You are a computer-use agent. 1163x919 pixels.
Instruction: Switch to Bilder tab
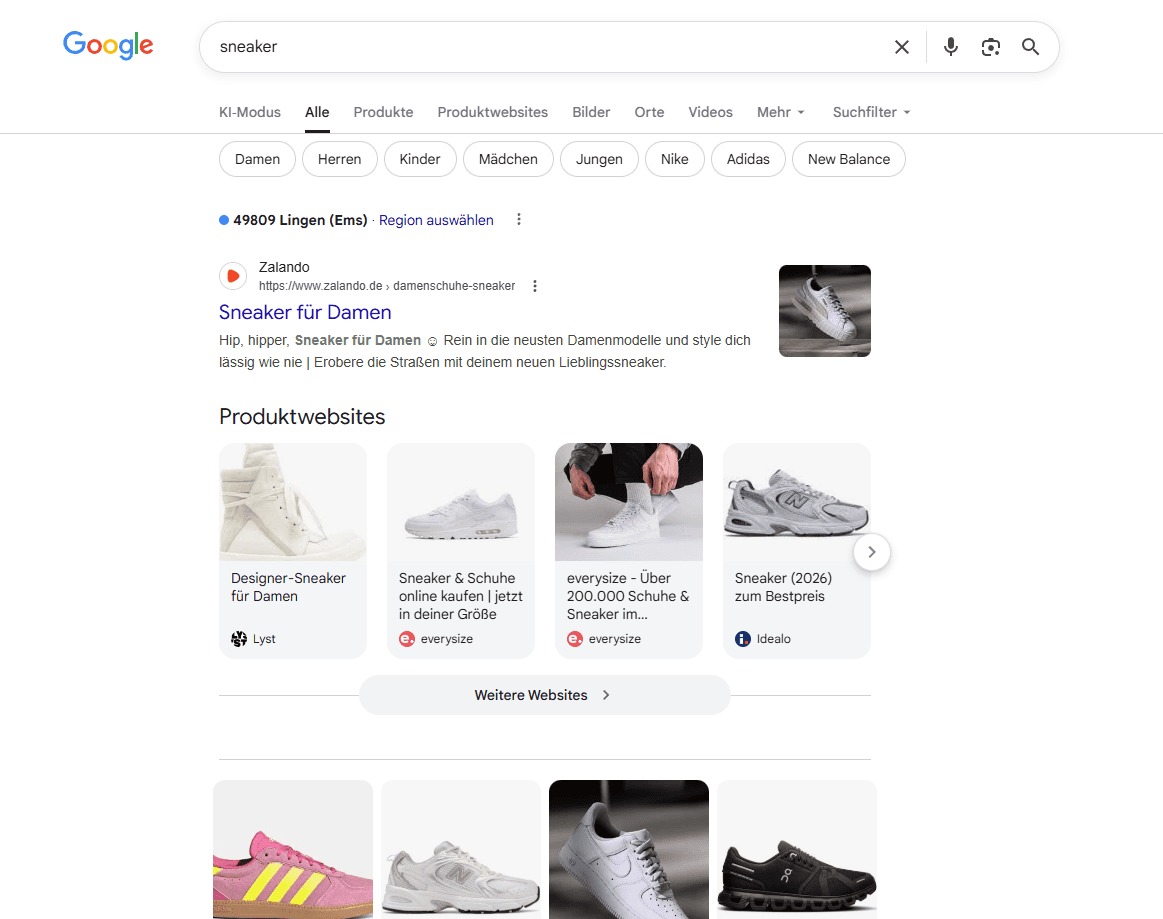click(591, 112)
